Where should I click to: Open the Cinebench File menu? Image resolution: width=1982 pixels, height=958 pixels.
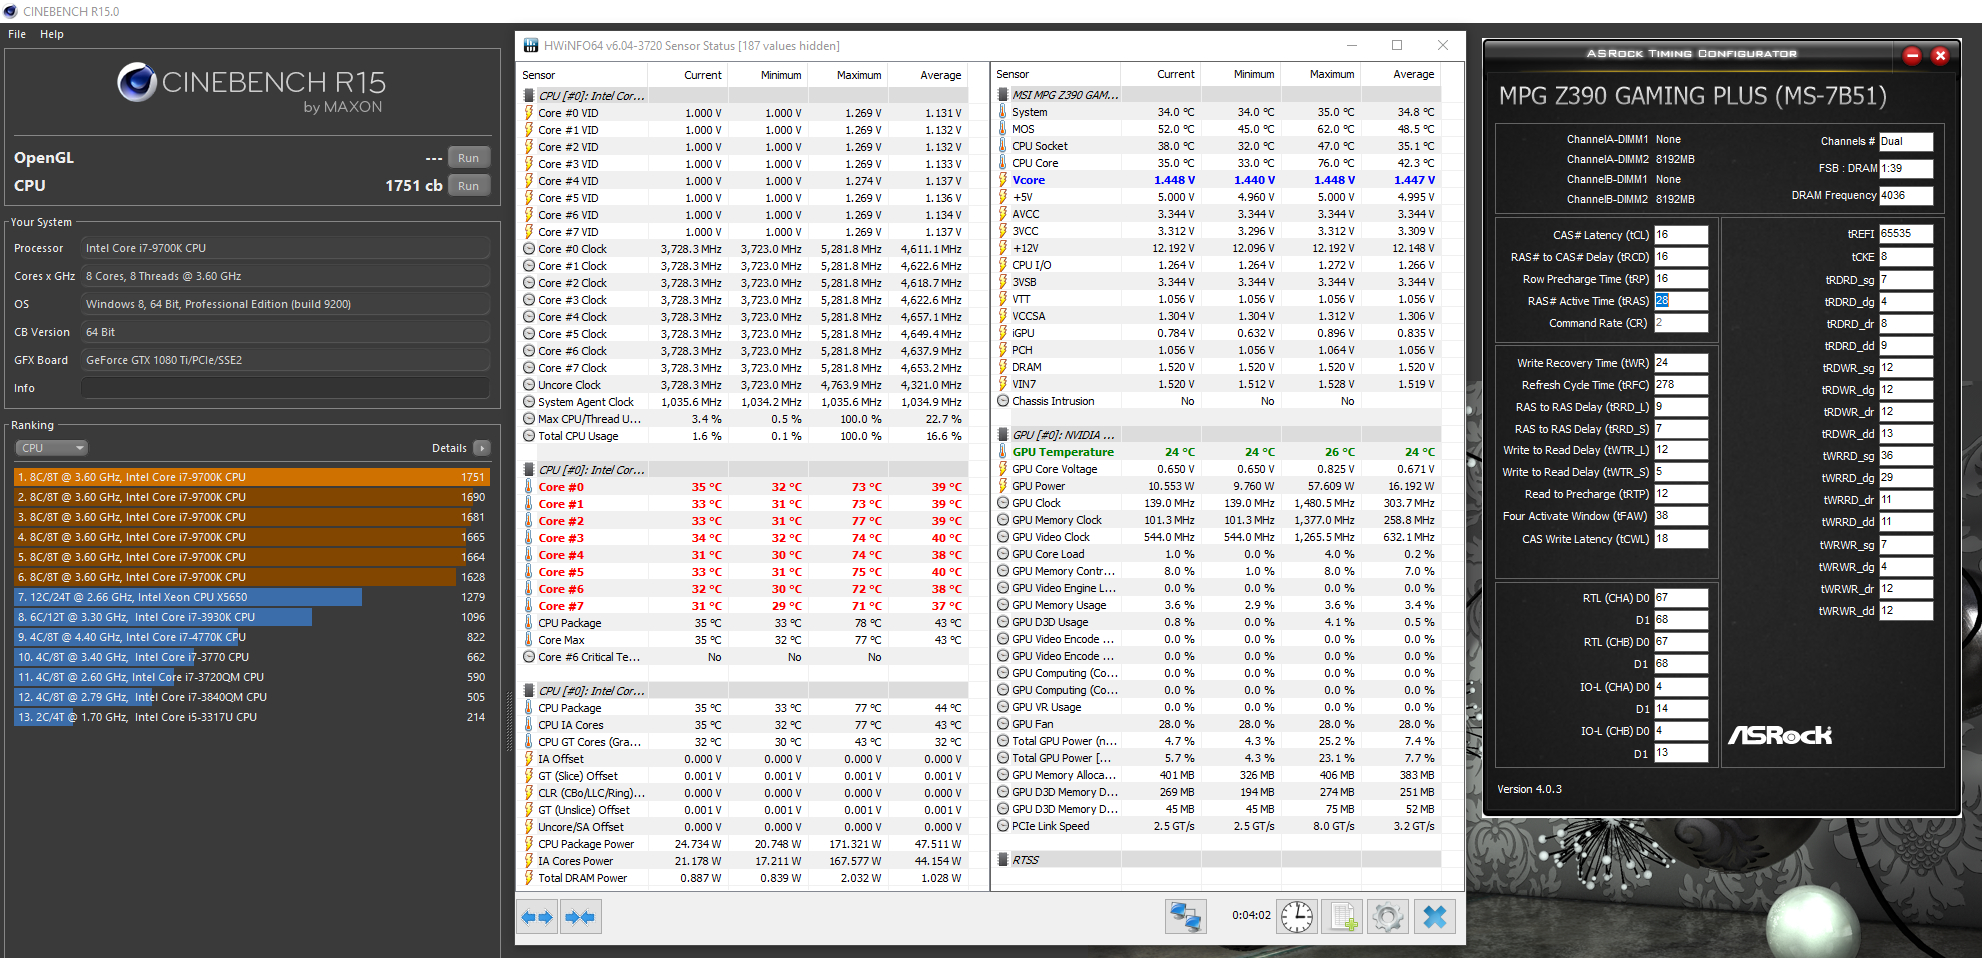coord(17,34)
